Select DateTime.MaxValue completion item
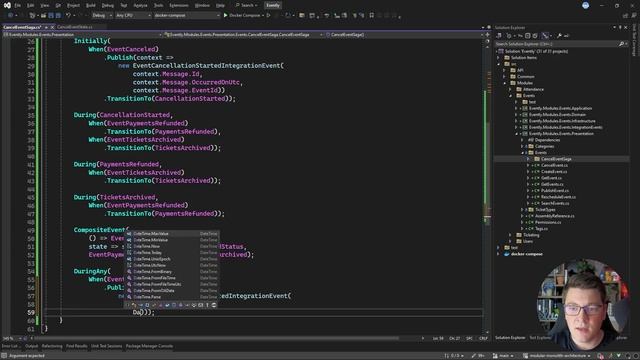The image size is (640, 360). [x=172, y=234]
